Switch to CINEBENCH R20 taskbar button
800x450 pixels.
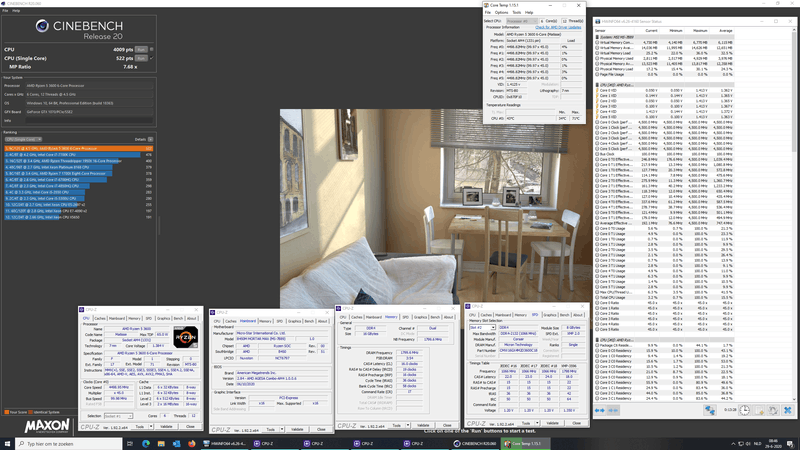pyautogui.click(x=475, y=444)
